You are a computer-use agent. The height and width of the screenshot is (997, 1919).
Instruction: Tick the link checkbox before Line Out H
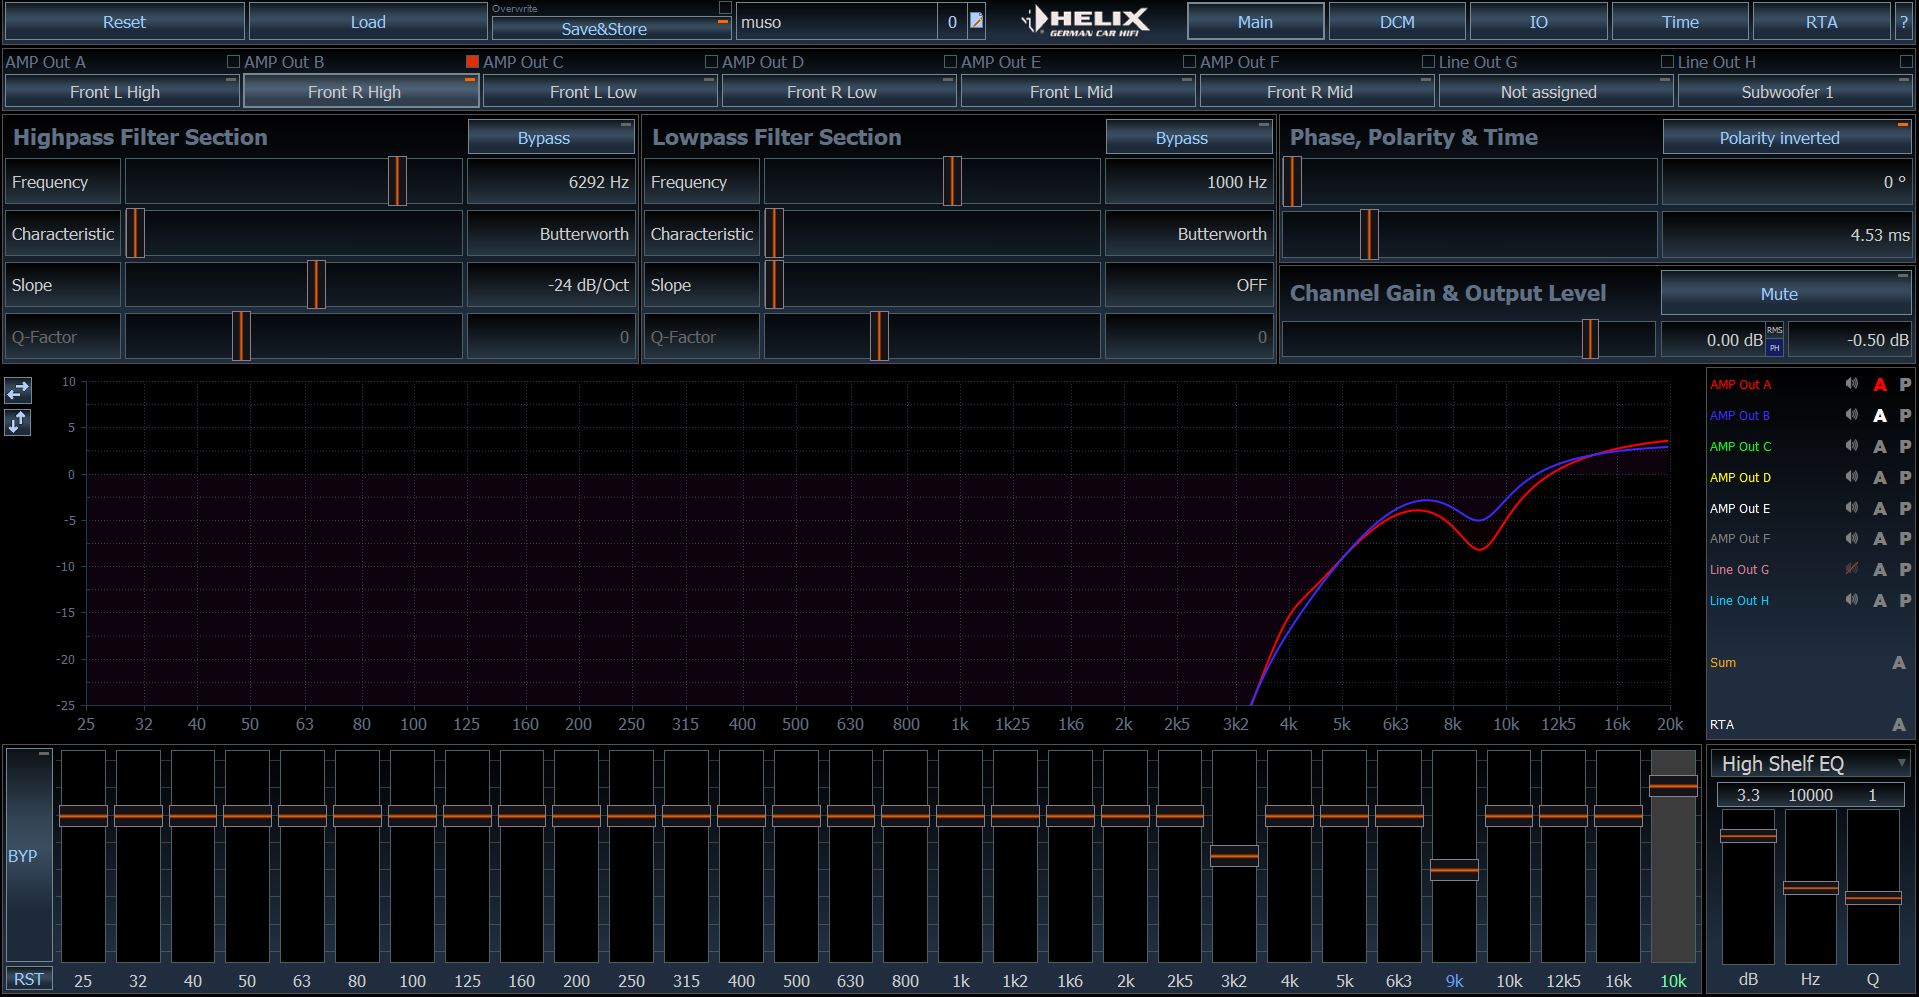(x=1667, y=62)
